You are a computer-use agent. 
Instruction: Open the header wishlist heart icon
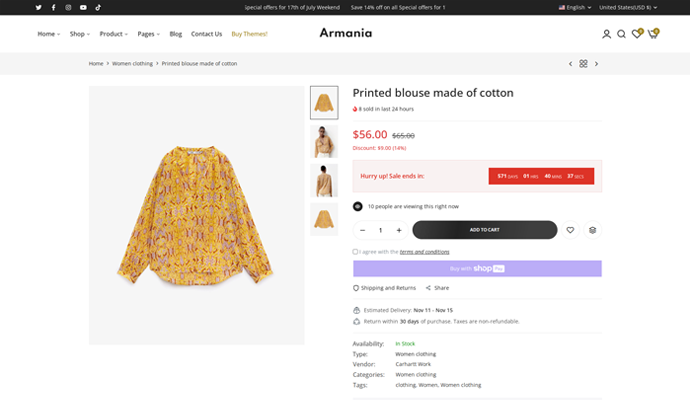pyautogui.click(x=637, y=34)
